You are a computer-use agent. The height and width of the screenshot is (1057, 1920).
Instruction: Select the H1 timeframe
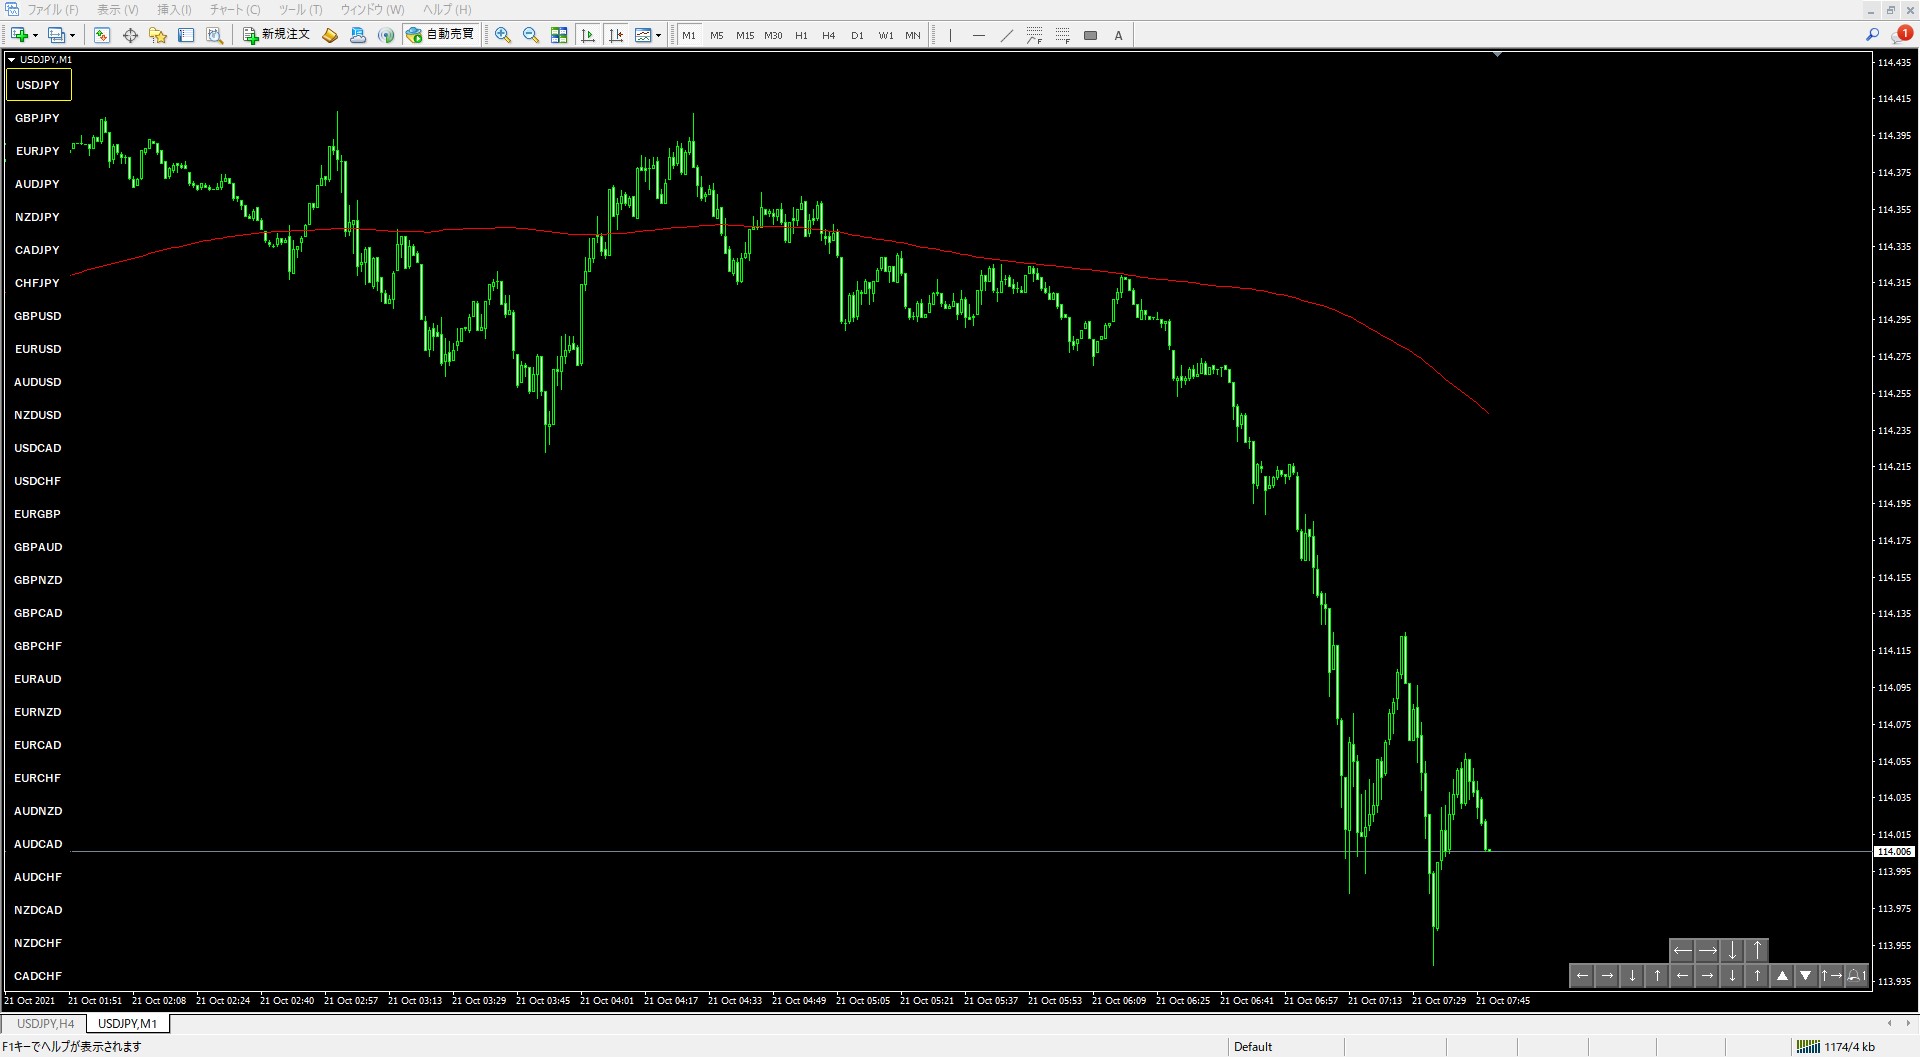pyautogui.click(x=801, y=35)
